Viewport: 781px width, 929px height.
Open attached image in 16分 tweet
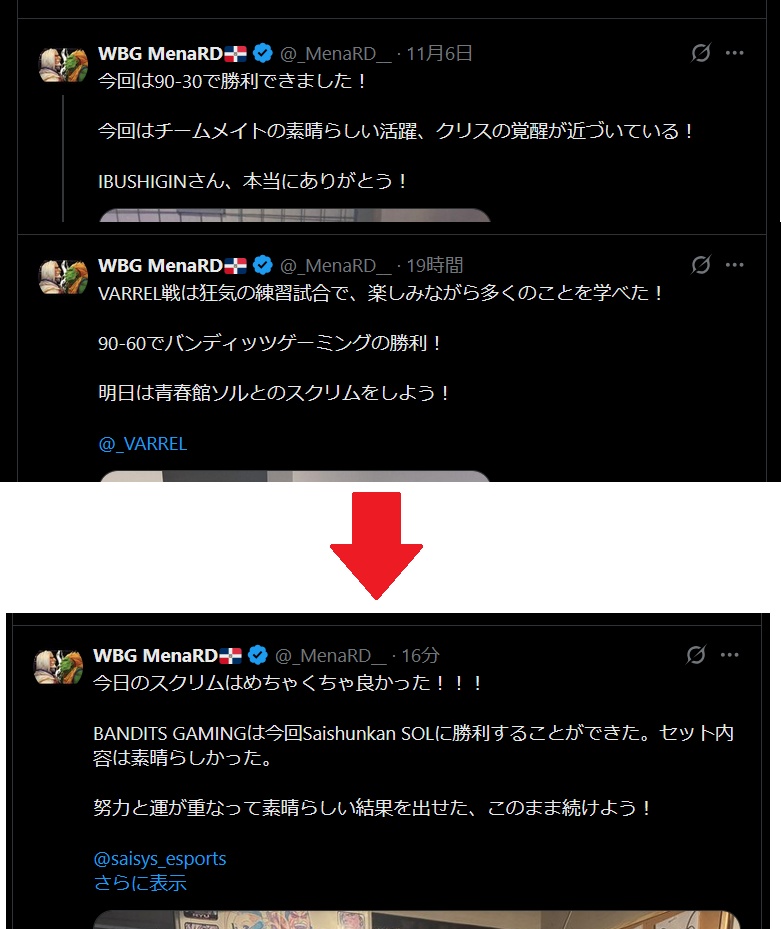[x=417, y=920]
